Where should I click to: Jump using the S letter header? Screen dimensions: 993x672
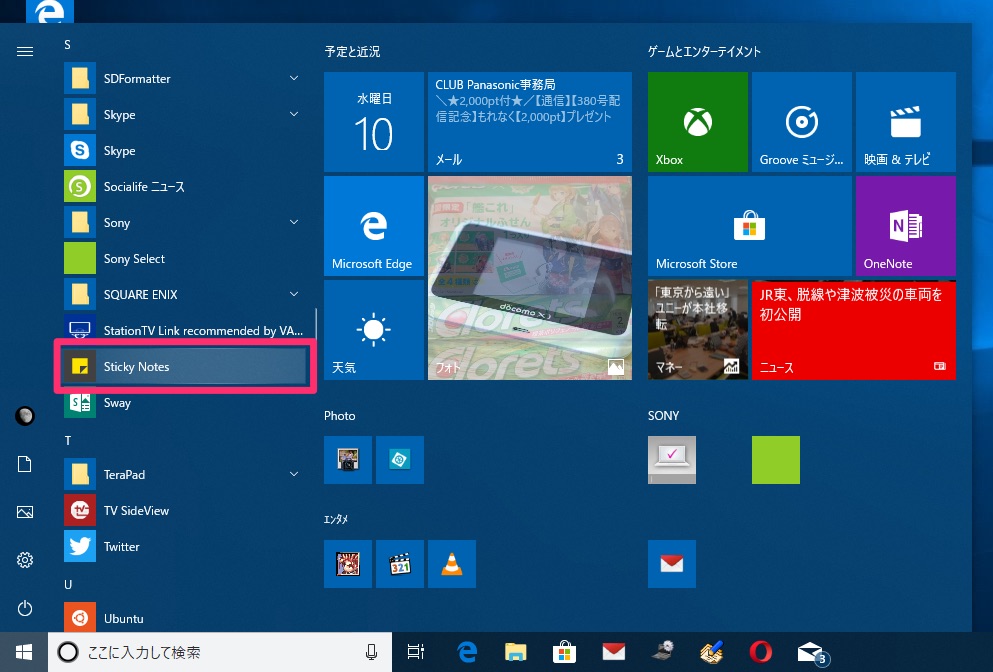68,44
